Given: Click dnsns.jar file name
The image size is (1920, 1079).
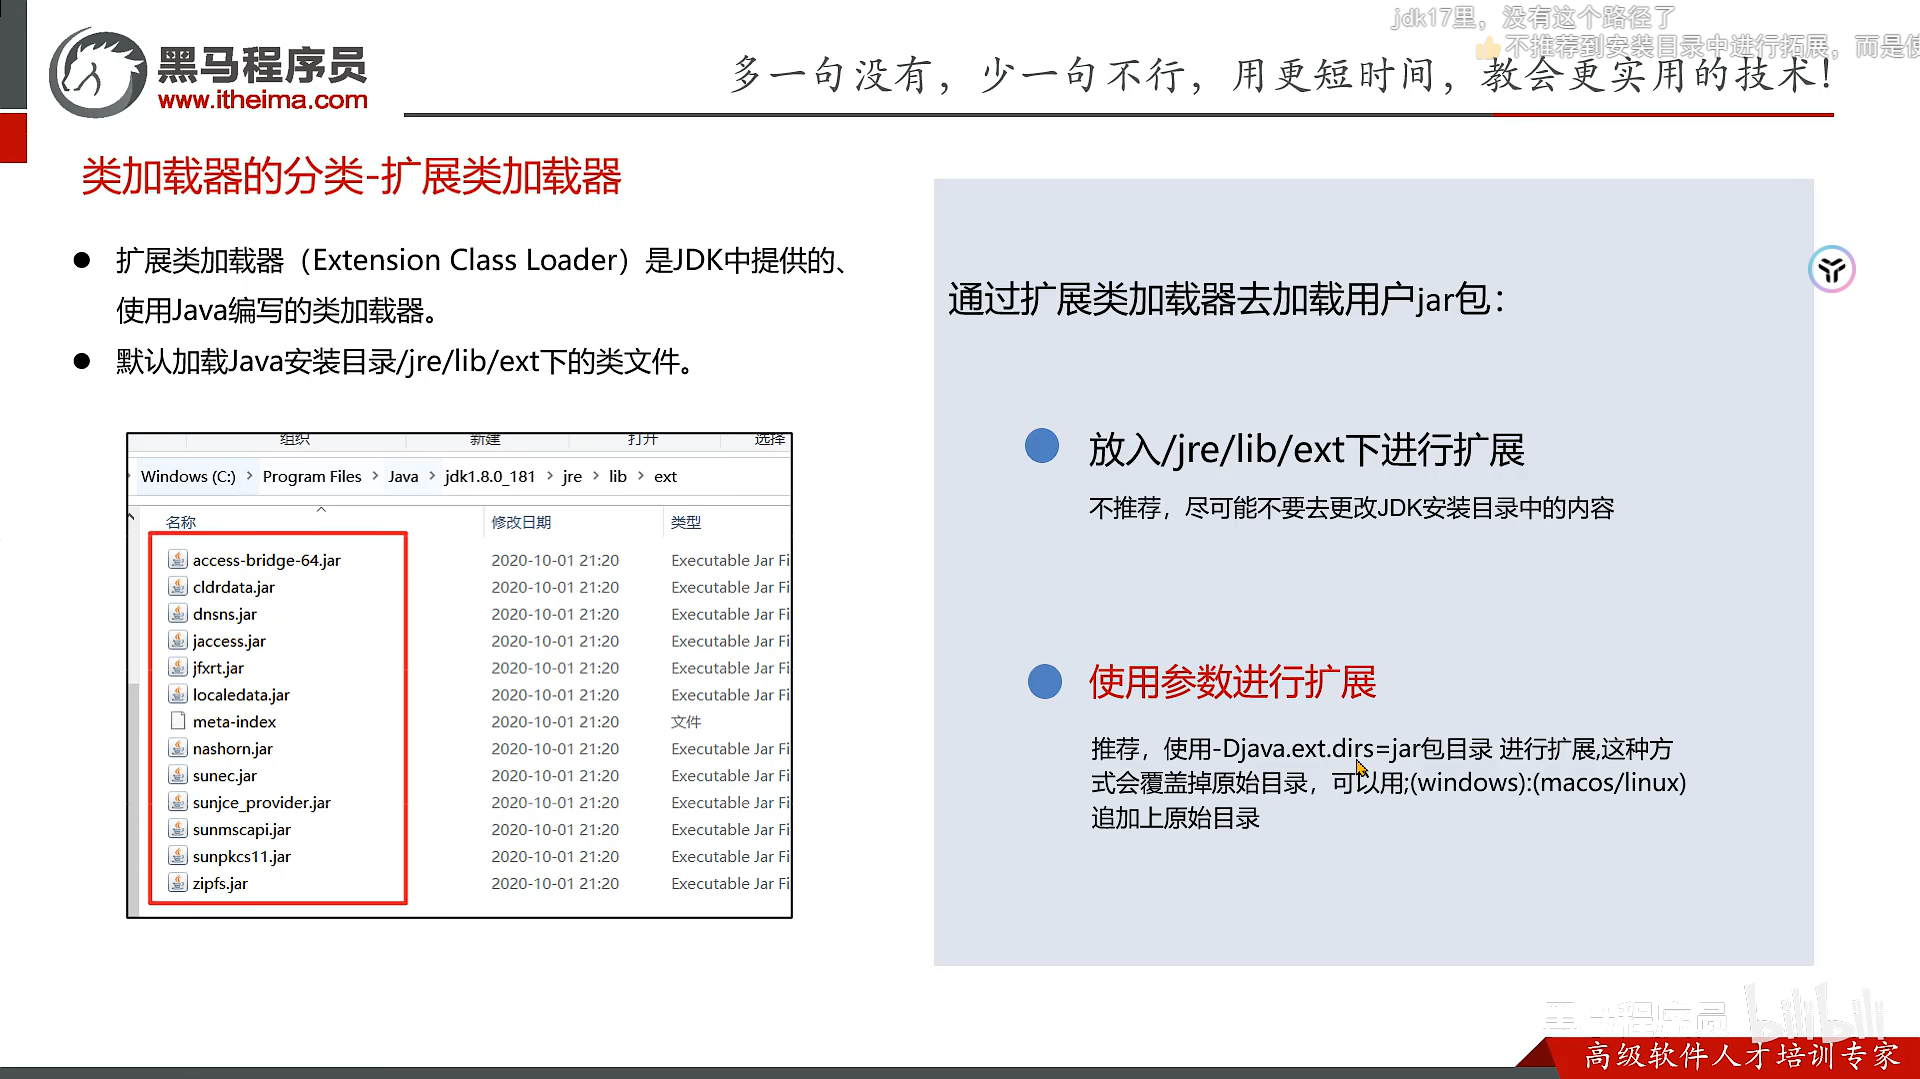Looking at the screenshot, I should tap(224, 614).
